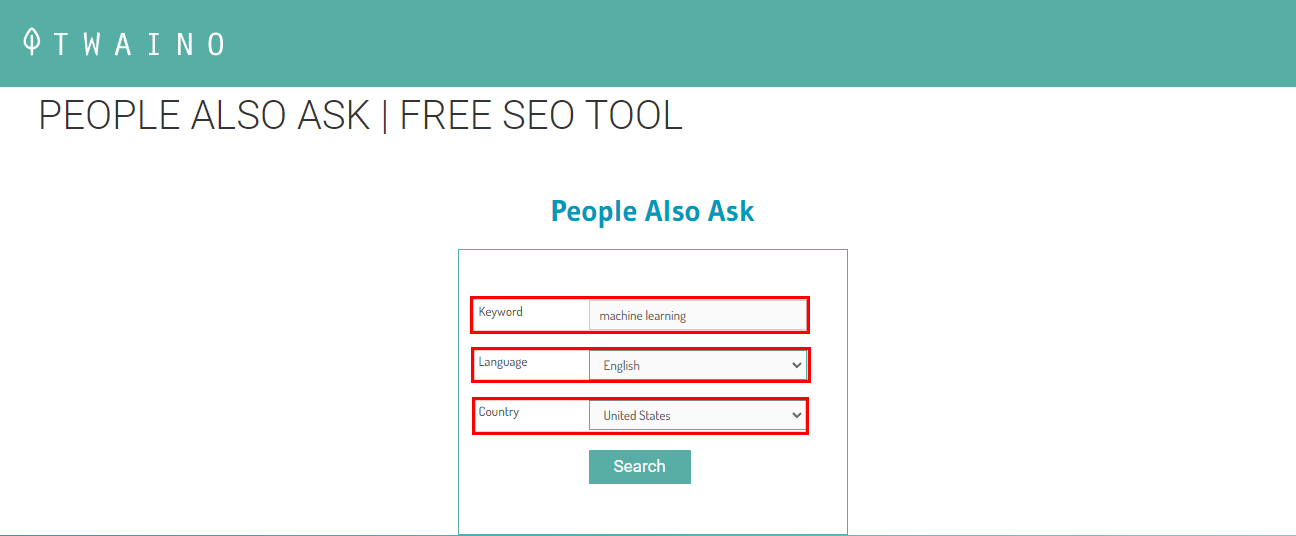Click the 'machine learning' text in Keyword field

pyautogui.click(x=642, y=316)
